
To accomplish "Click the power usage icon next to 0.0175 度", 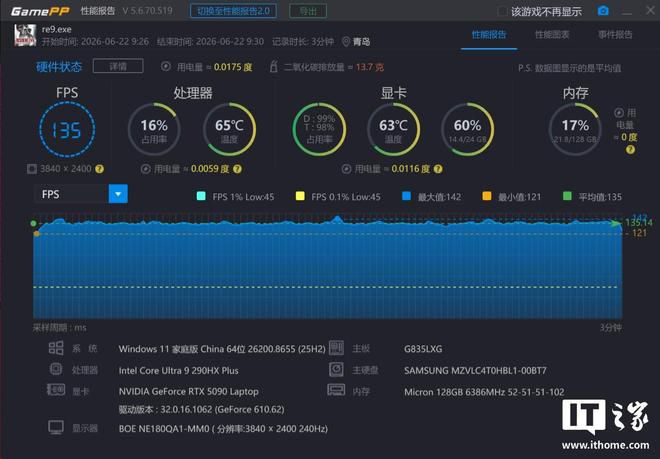I will click(x=166, y=67).
